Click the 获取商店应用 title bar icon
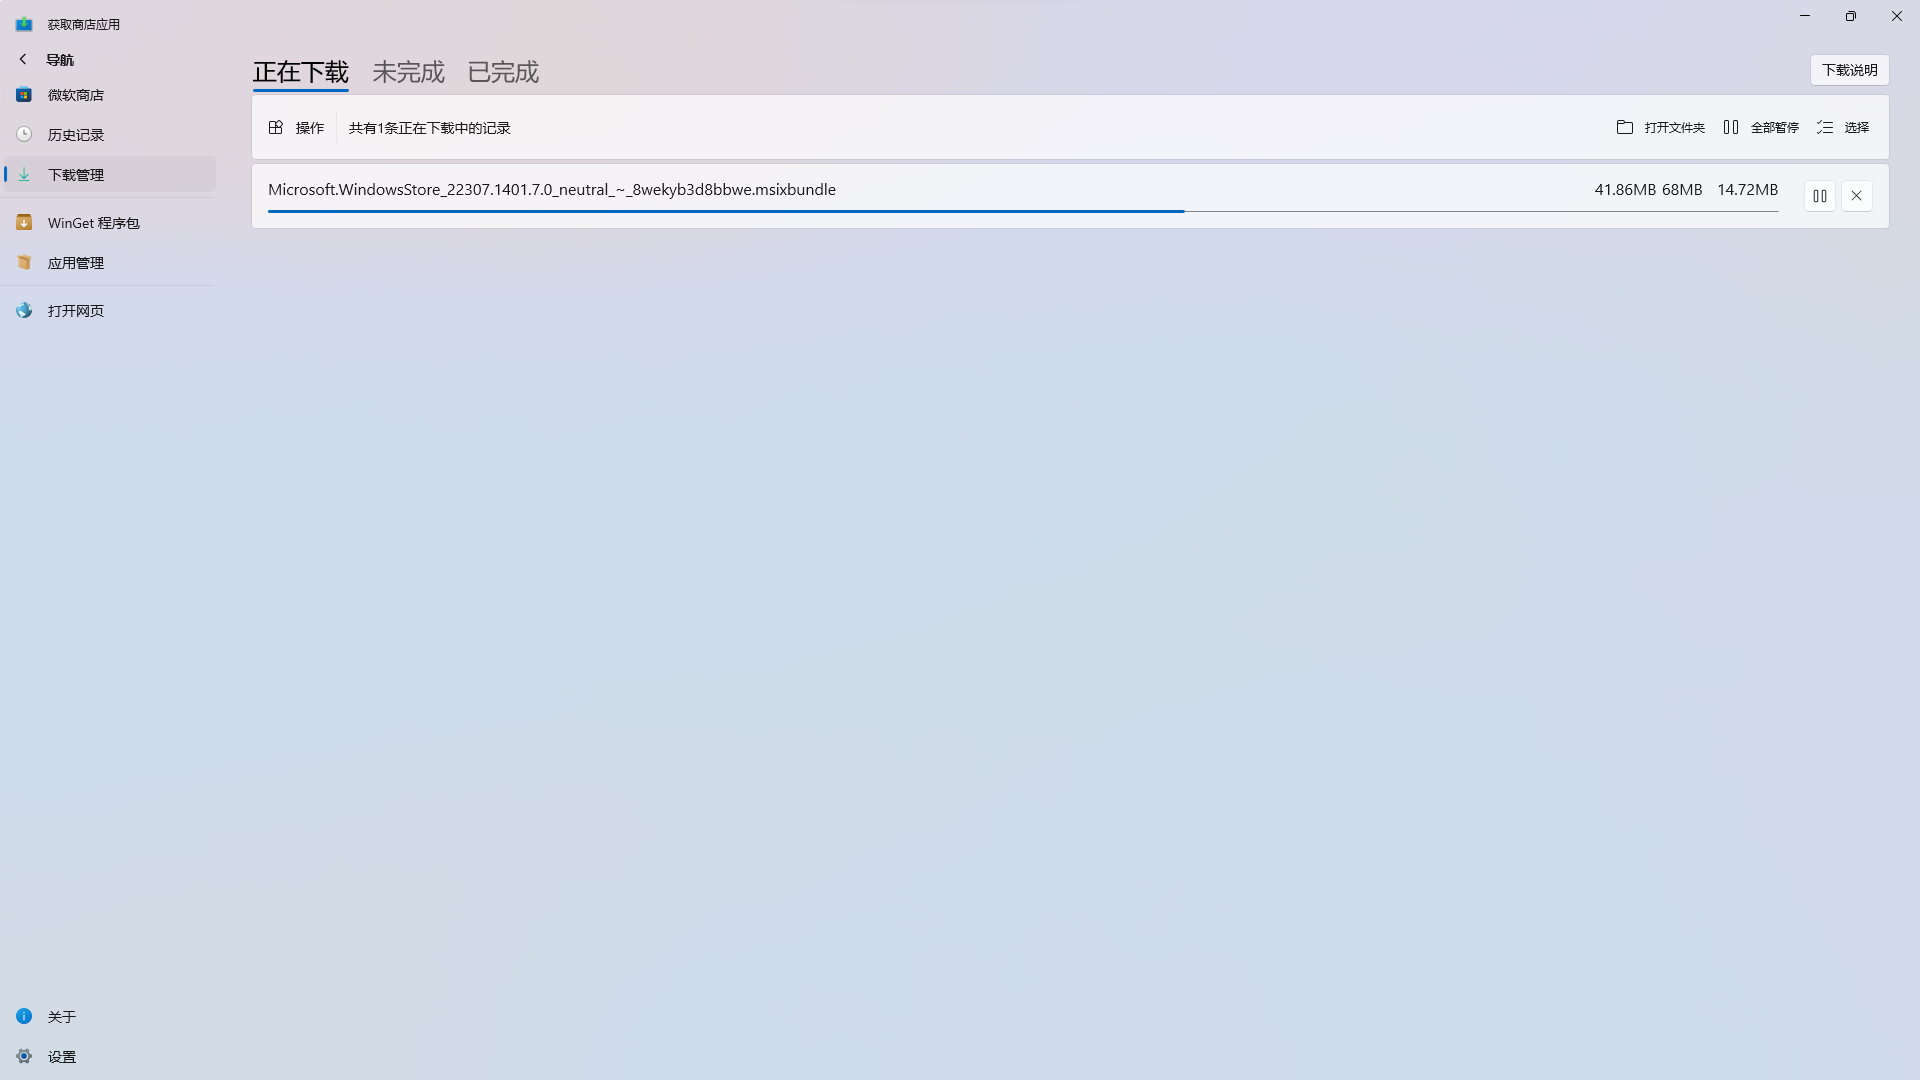The width and height of the screenshot is (1920, 1080). point(23,23)
